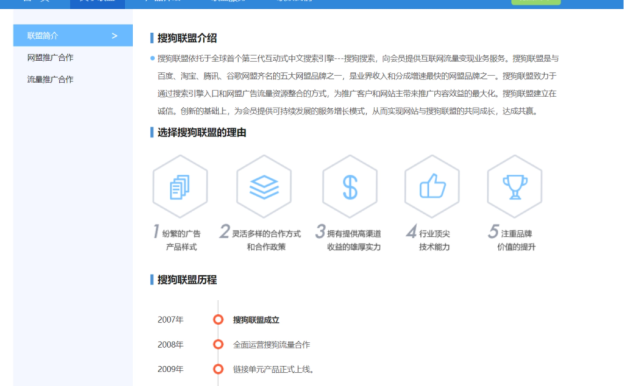Viewport: 626px width, 386px height.
Task: Click the stacked layers icon for 灵活多样的合作方式
Action: (264, 186)
